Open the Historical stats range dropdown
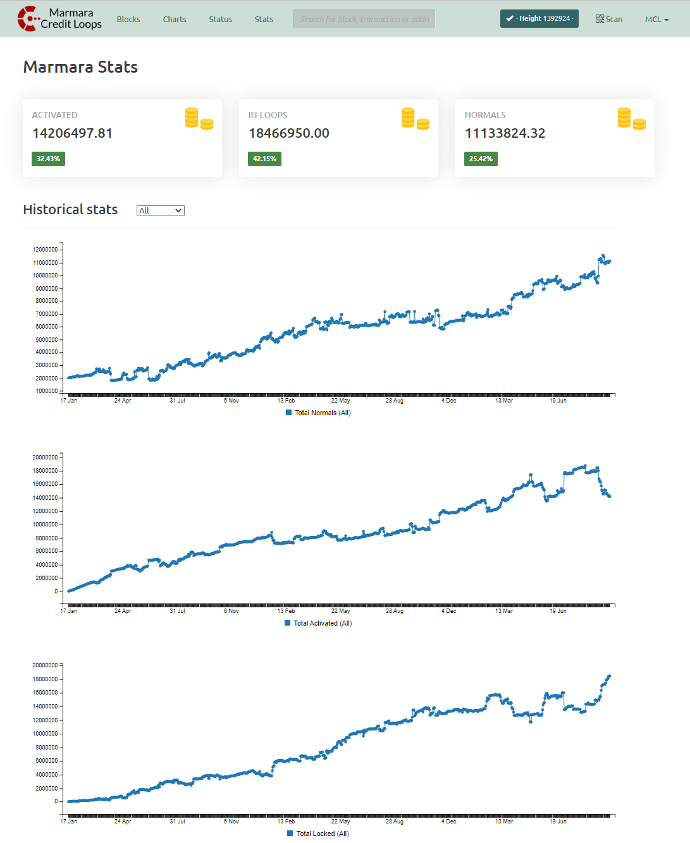 point(161,210)
